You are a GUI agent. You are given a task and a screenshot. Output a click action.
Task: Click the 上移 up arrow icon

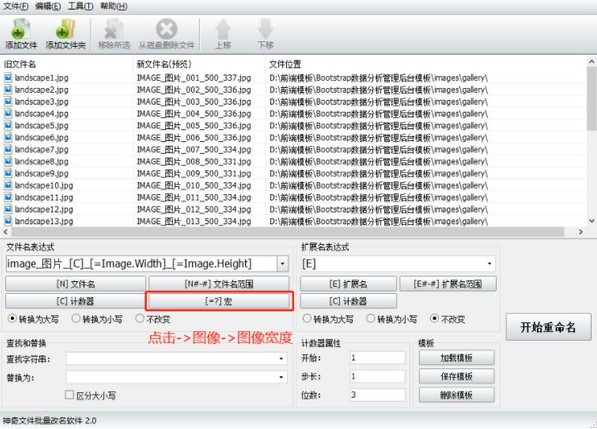coord(223,29)
